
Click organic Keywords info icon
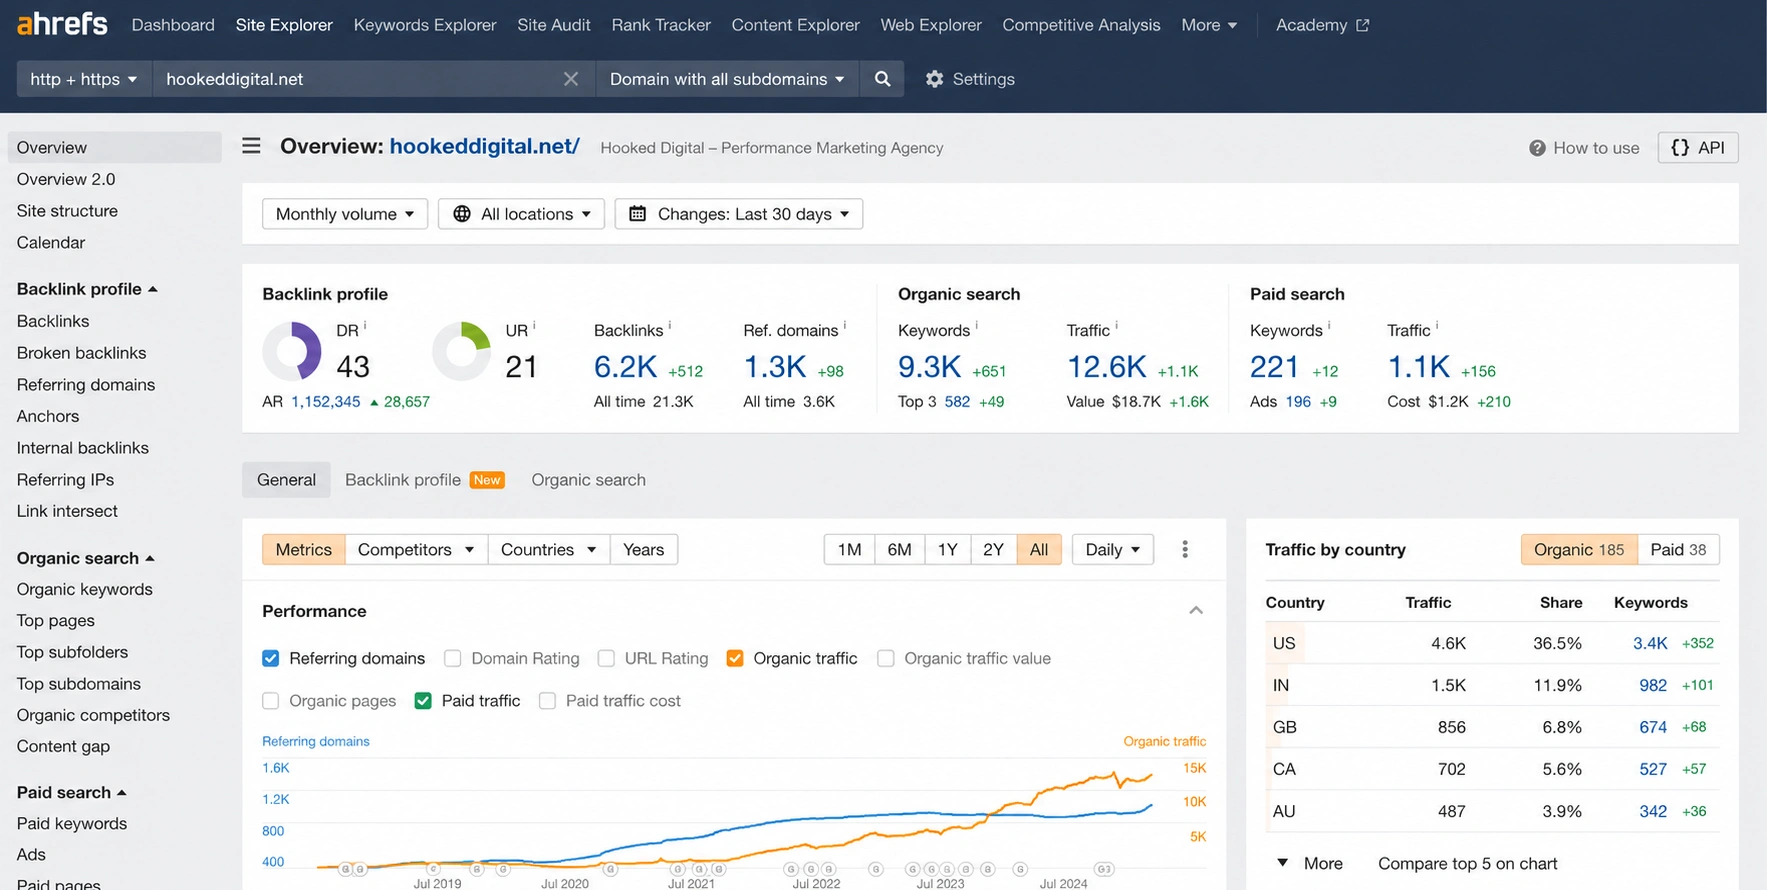[x=977, y=325]
